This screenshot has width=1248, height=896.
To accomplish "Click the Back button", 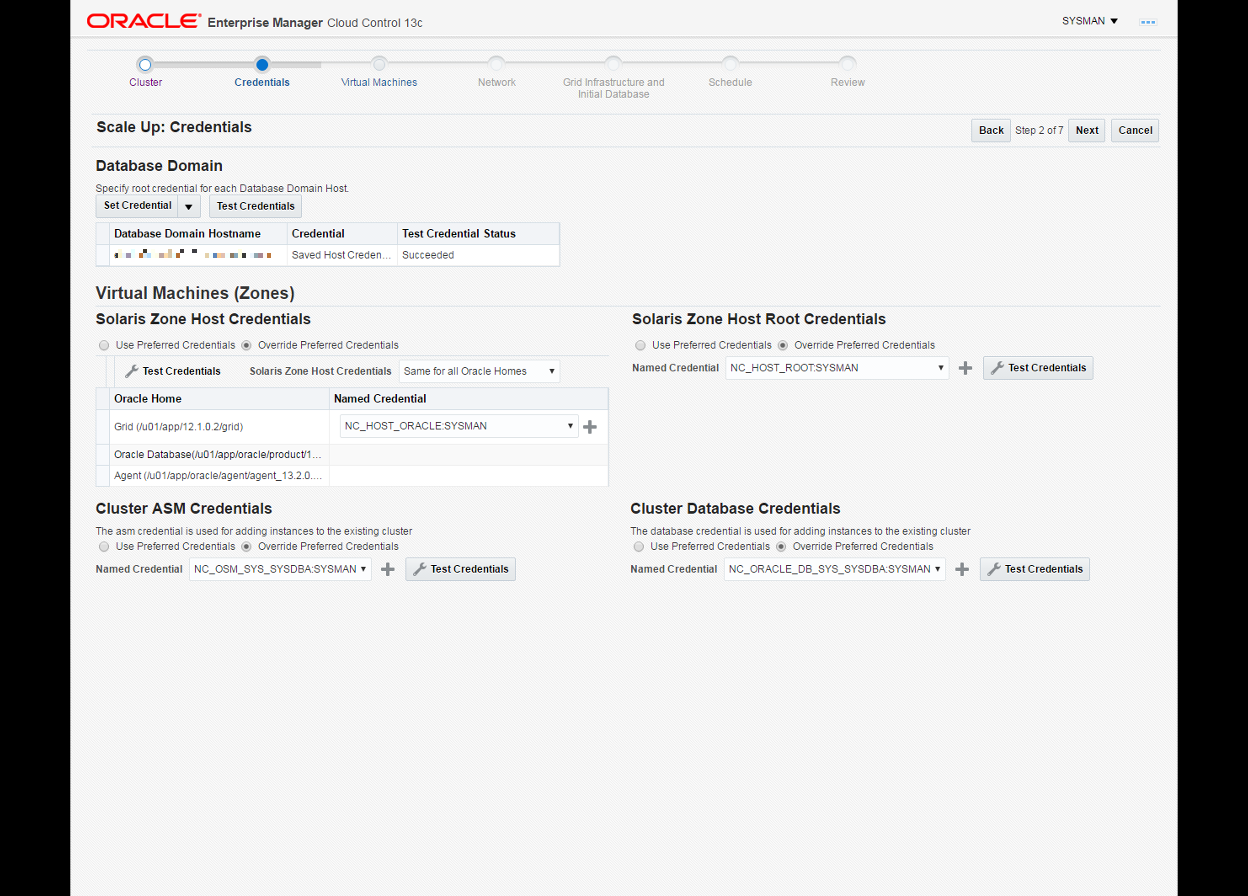I will point(991,130).
